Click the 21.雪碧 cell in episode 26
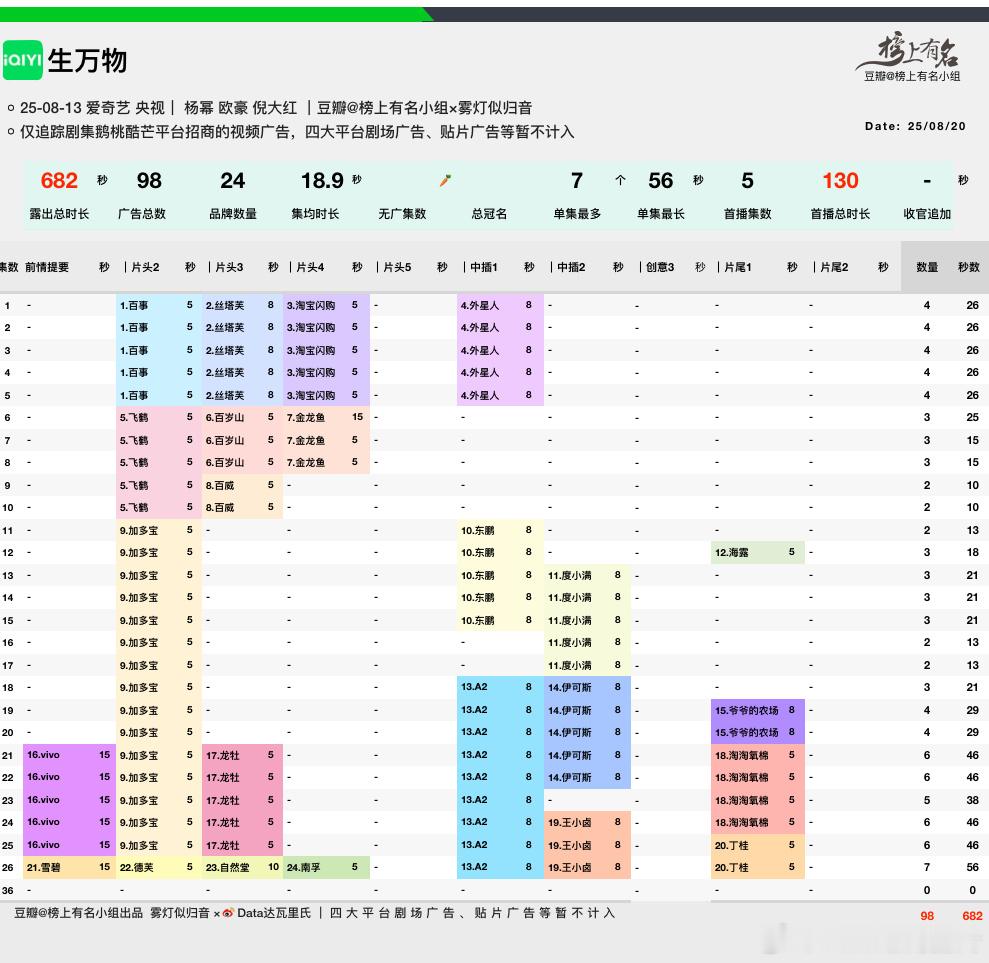This screenshot has width=989, height=963. coord(69,867)
